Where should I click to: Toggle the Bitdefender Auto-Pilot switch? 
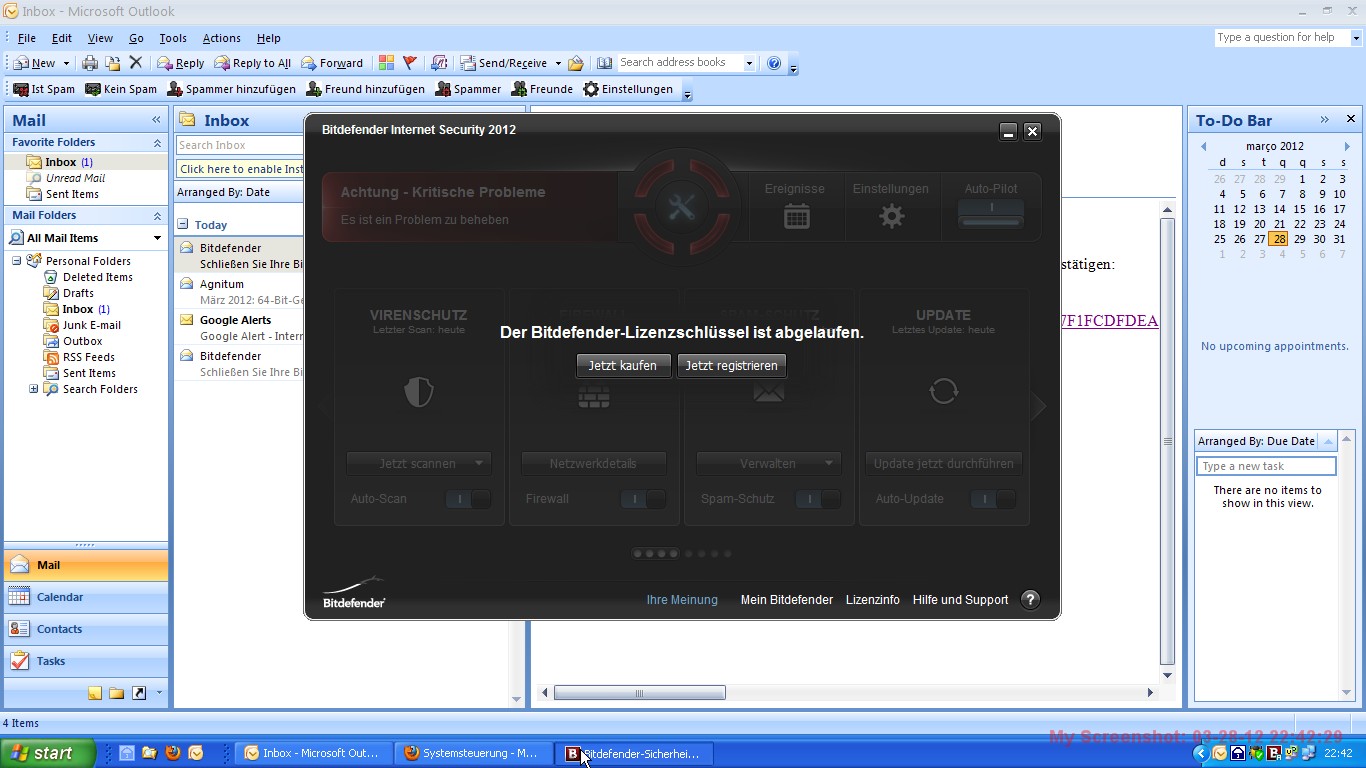991,213
